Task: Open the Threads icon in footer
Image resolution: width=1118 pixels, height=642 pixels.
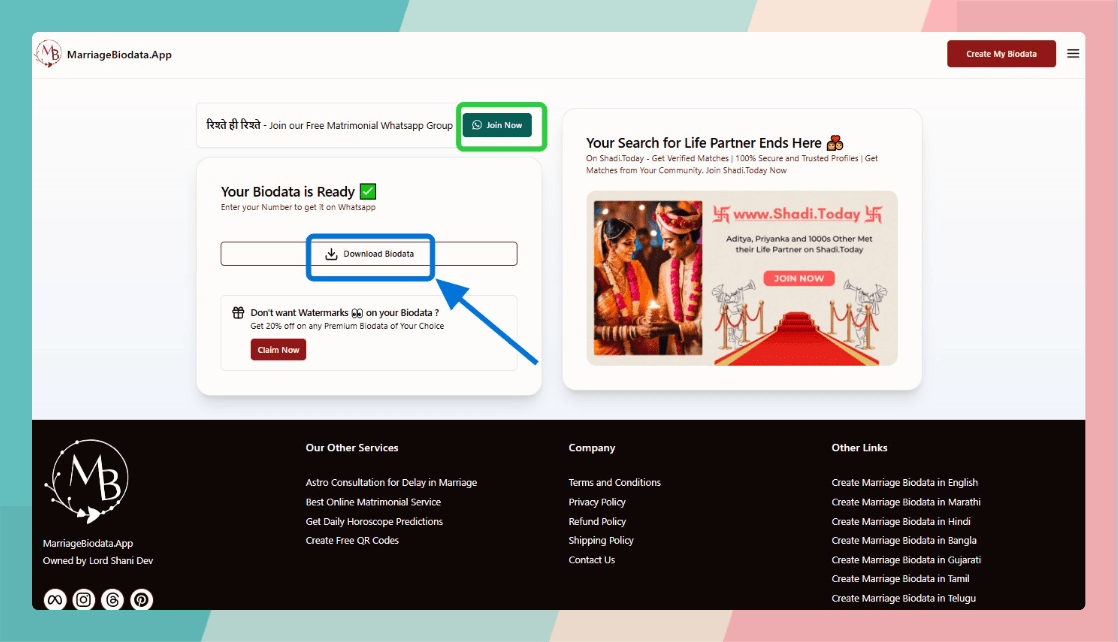Action: [113, 599]
